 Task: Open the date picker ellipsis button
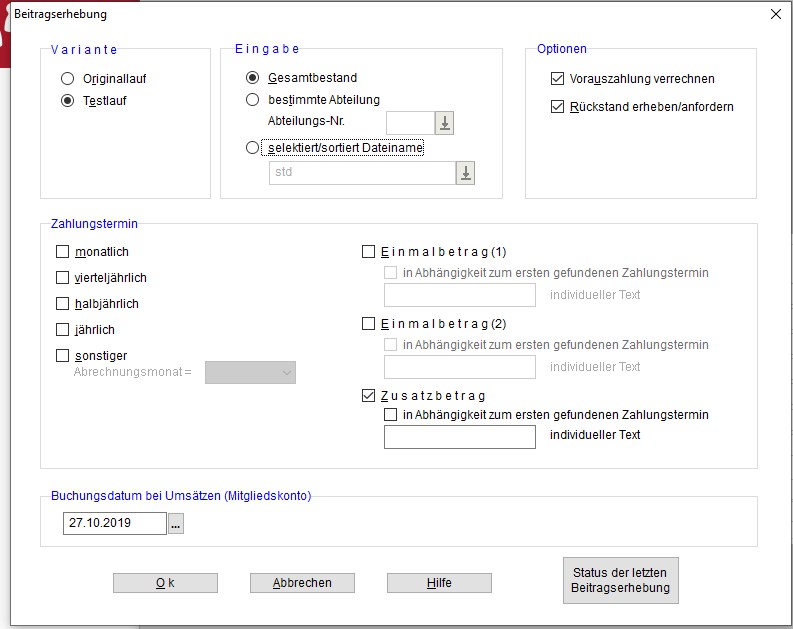pyautogui.click(x=176, y=523)
